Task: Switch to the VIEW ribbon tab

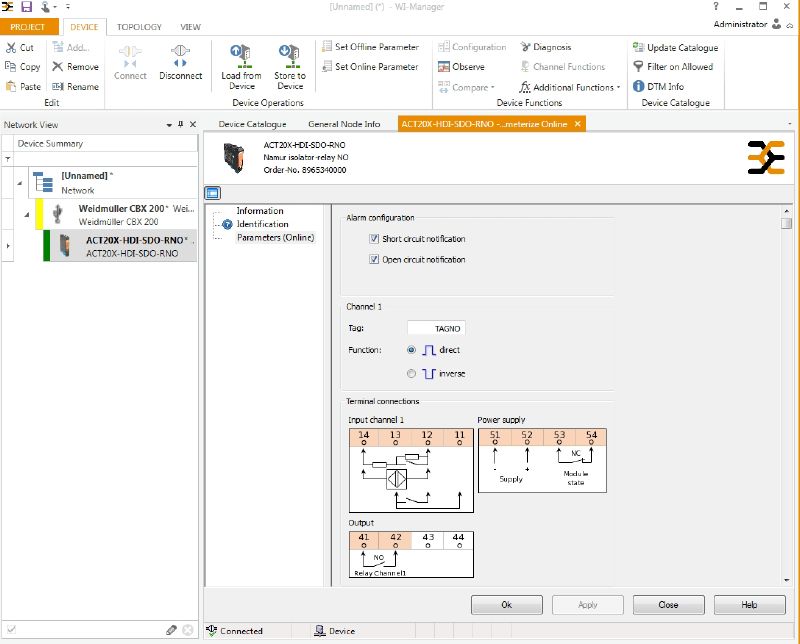Action: (190, 27)
